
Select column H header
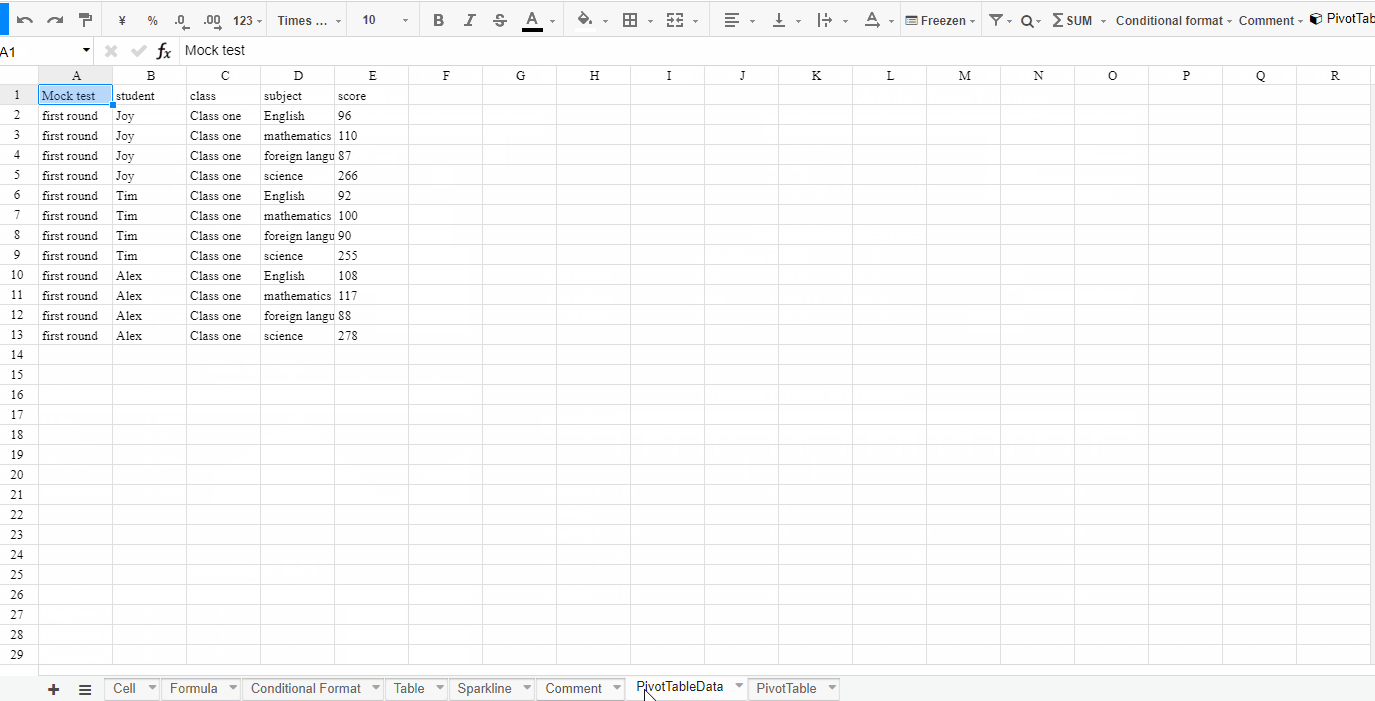point(594,76)
